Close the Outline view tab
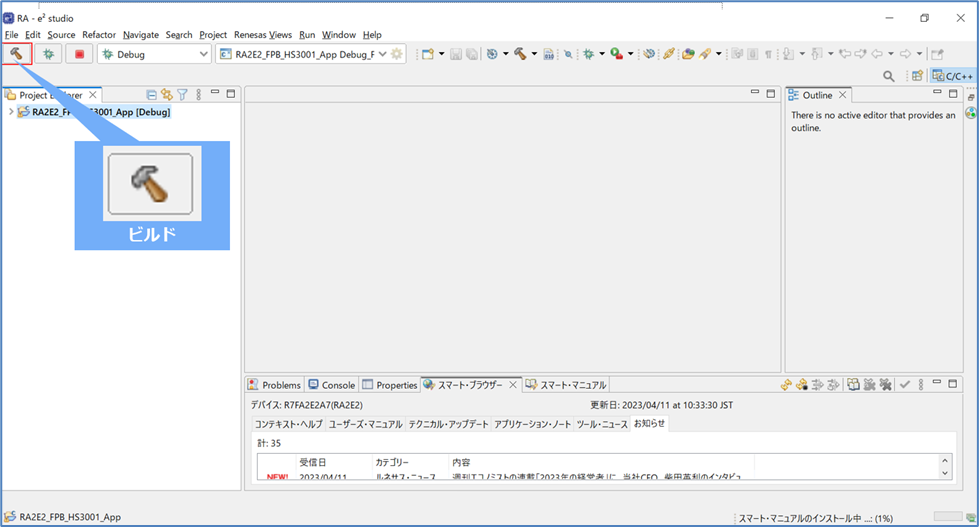 [842, 95]
